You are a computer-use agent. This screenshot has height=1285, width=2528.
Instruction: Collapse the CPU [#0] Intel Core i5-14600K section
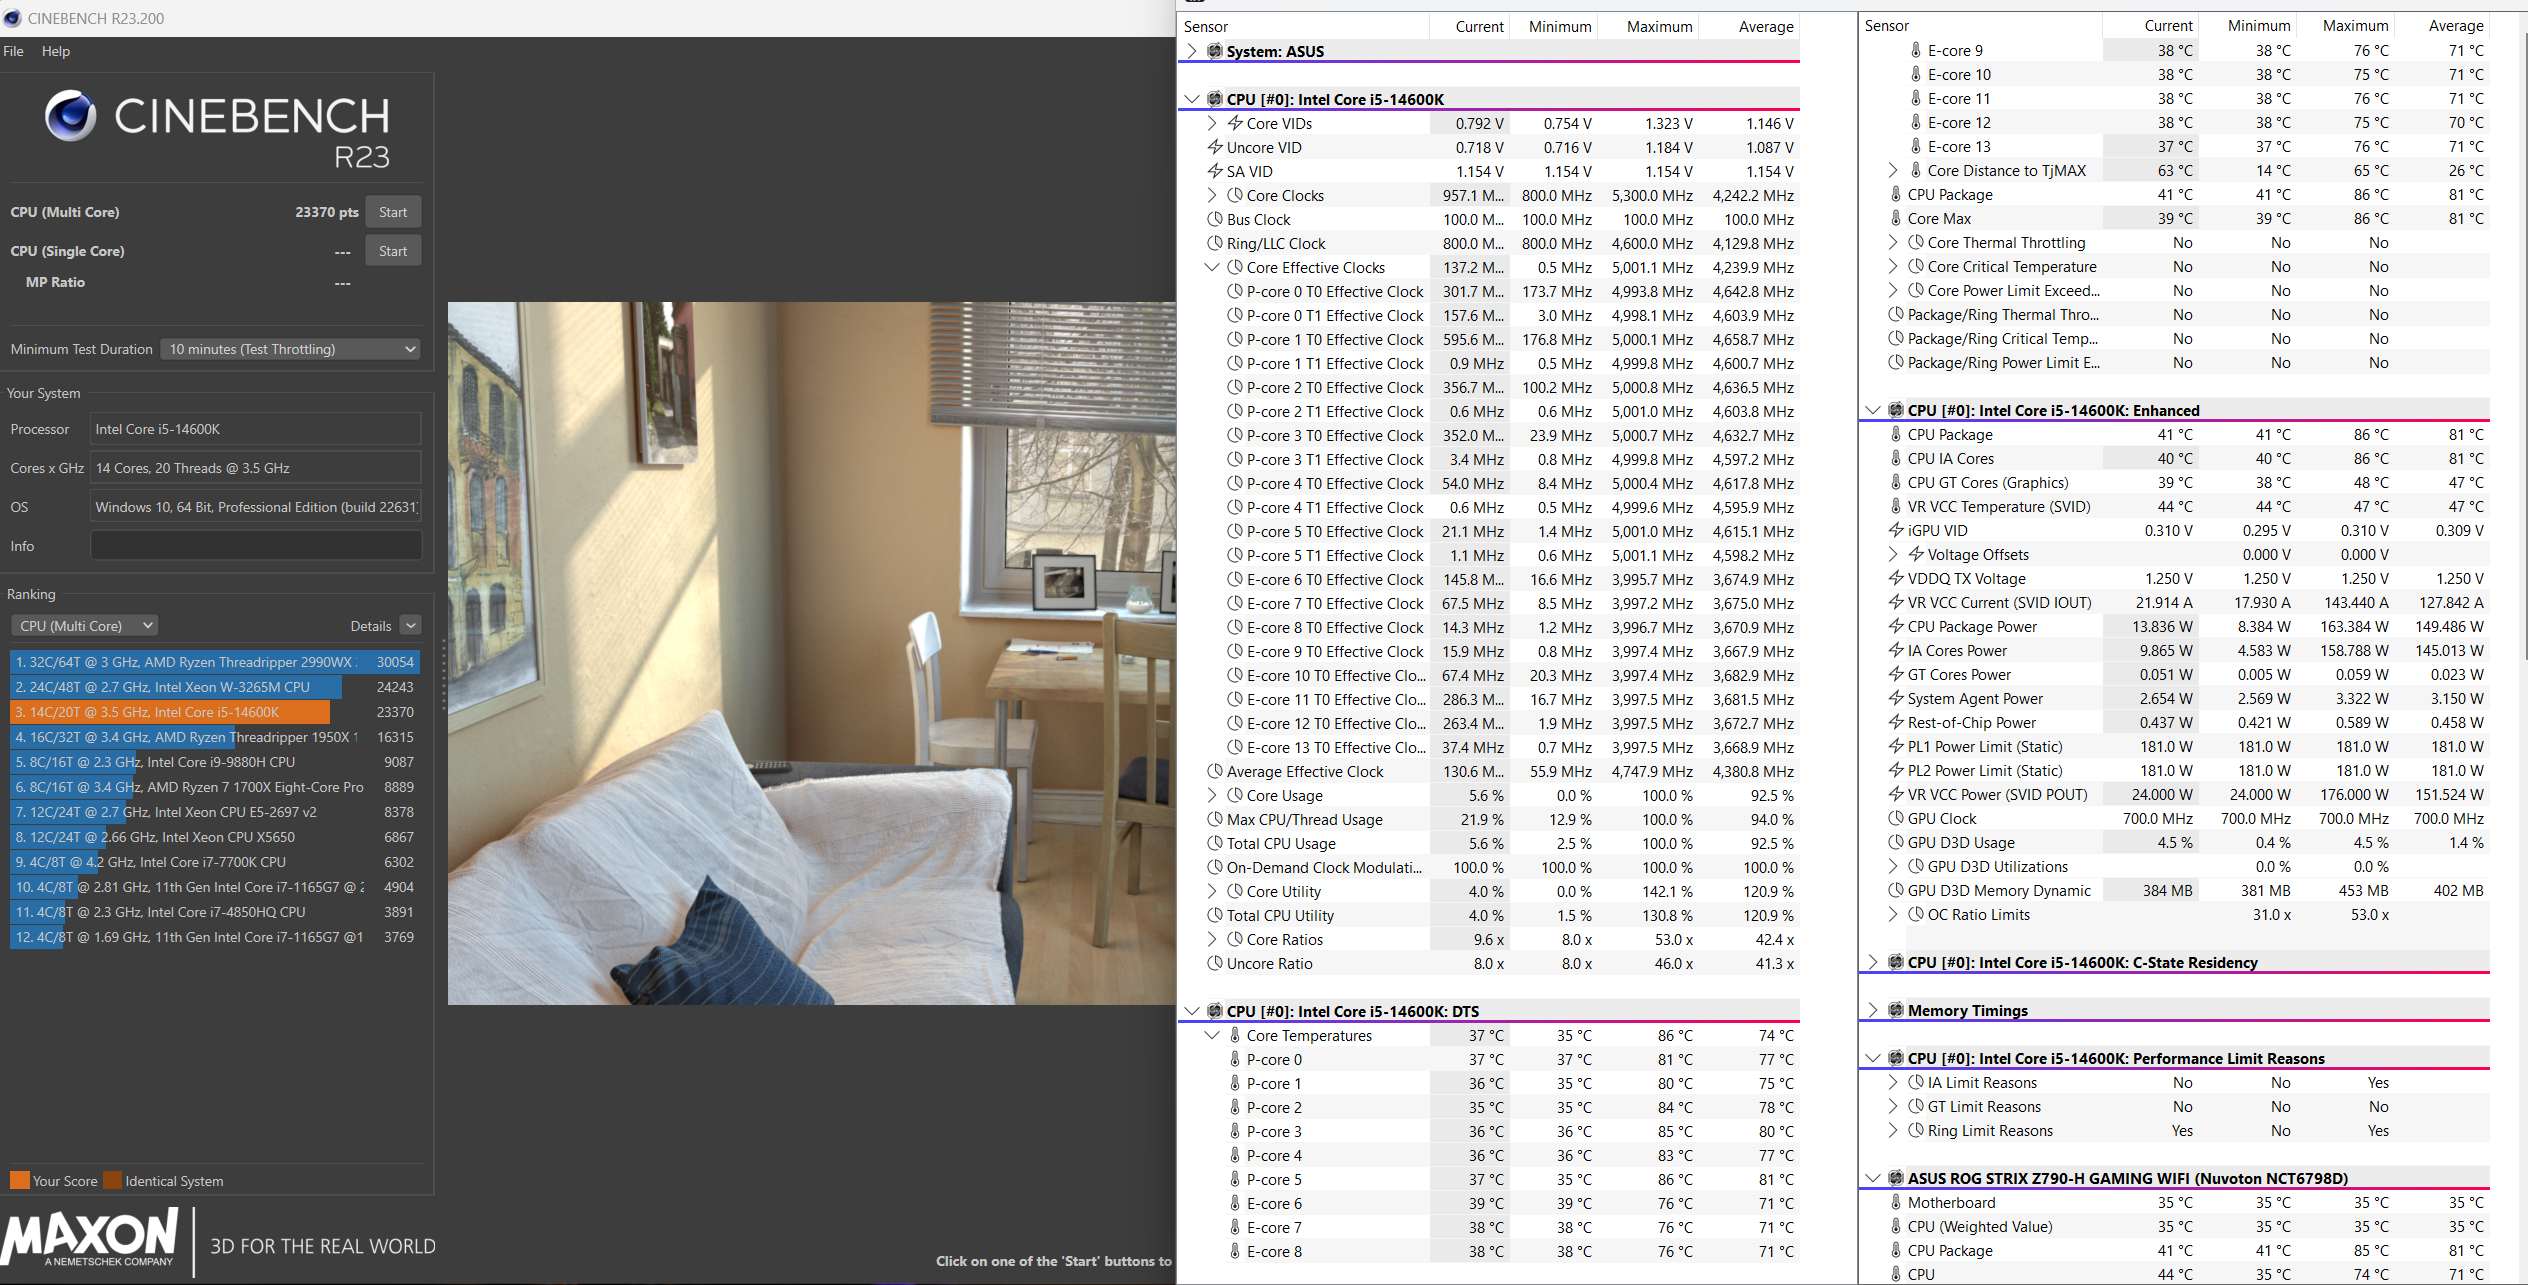[x=1192, y=99]
